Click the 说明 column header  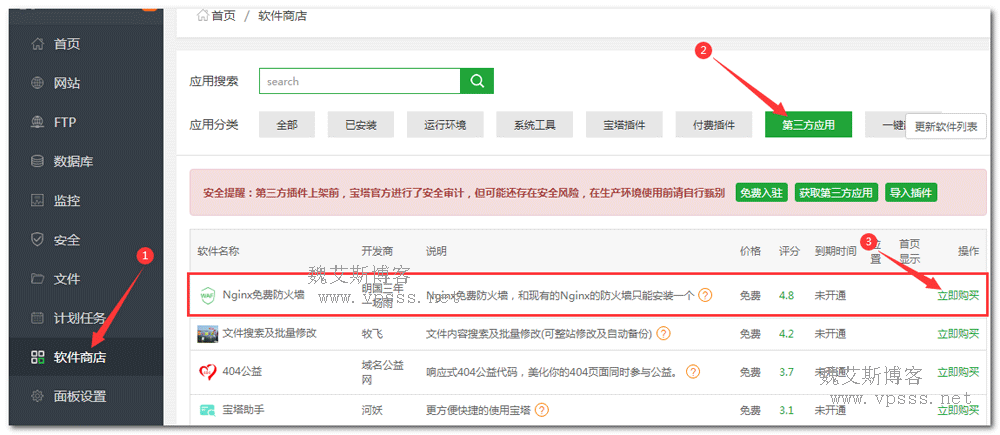tap(436, 251)
